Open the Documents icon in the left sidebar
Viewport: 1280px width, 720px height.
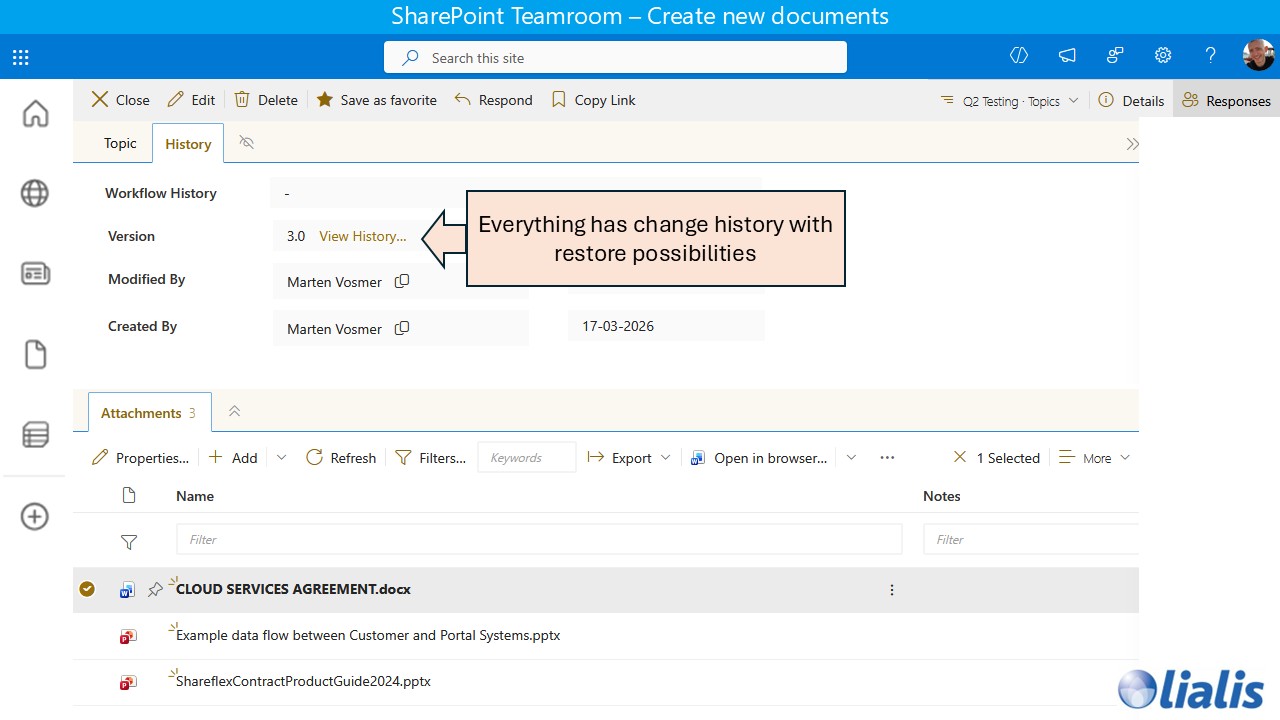35,353
